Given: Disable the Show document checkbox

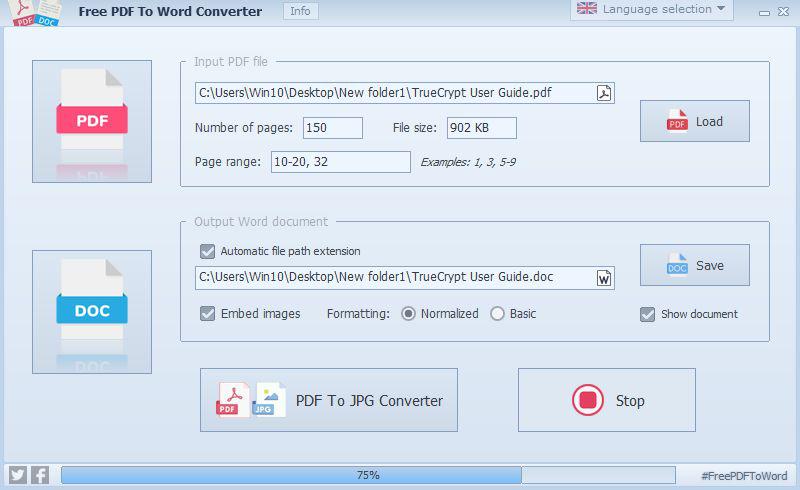Looking at the screenshot, I should click(x=647, y=314).
